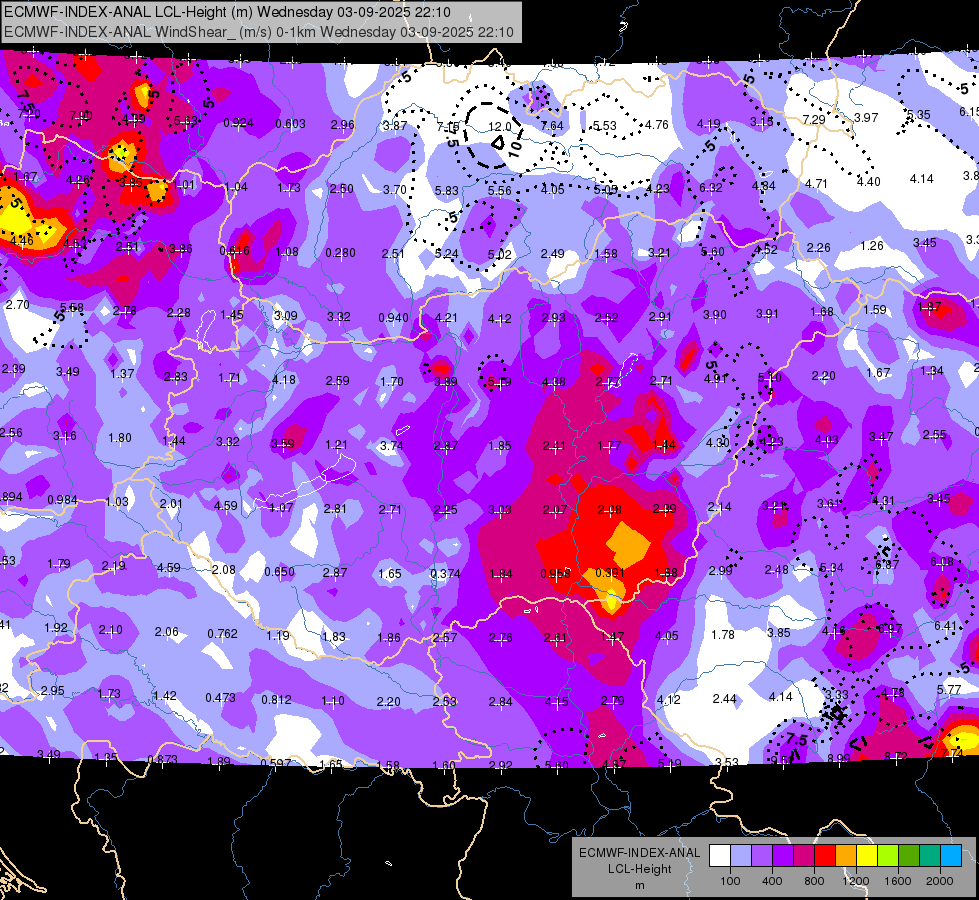Viewport: 979px width, 900px height.
Task: Click the 0.650 grid value
Action: click(279, 571)
